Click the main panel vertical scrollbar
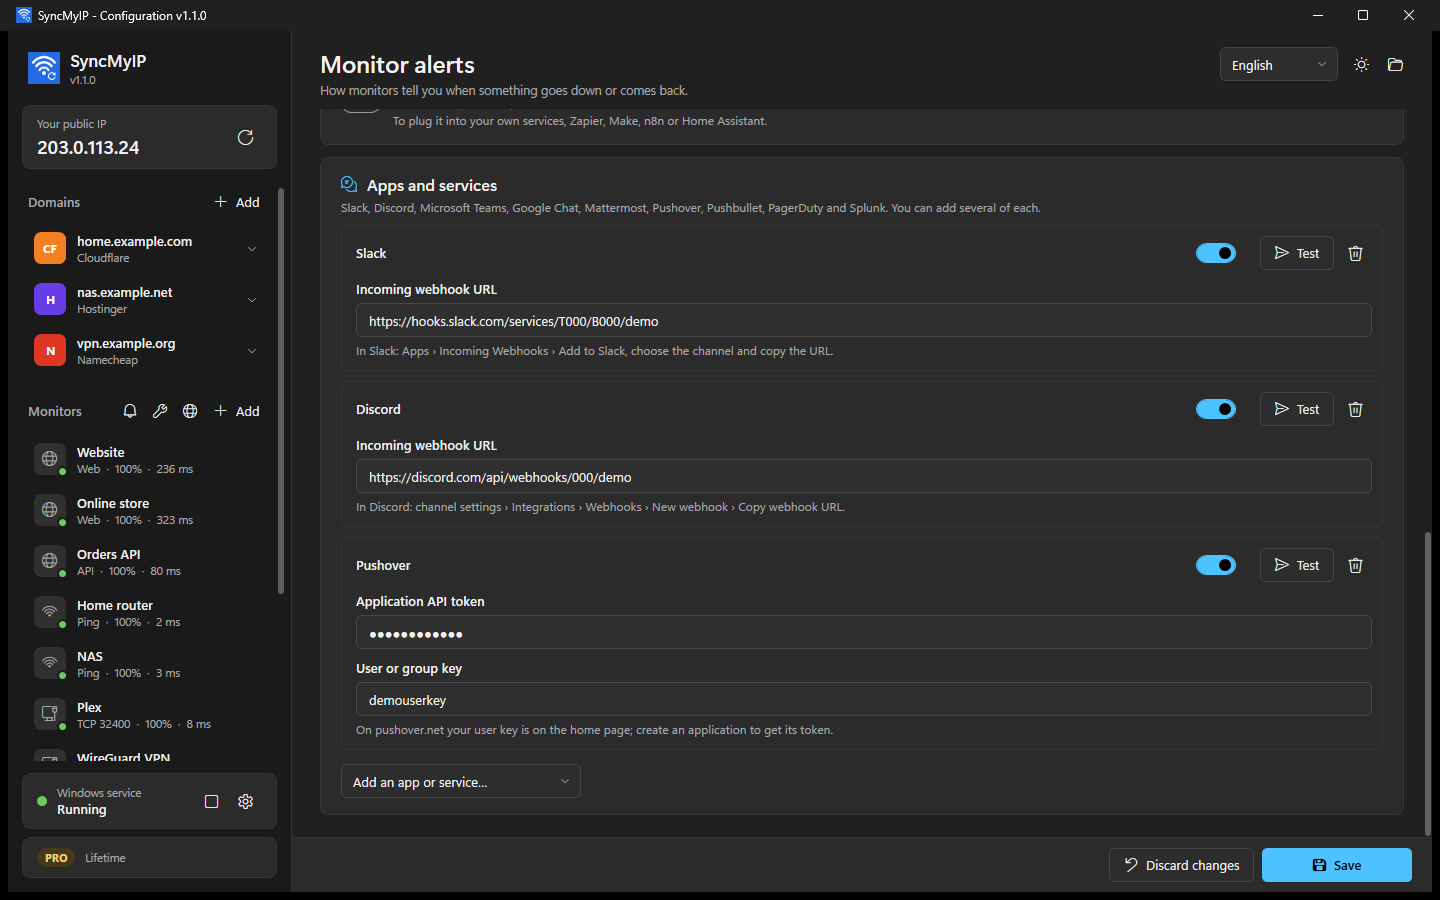1440x900 pixels. [x=1427, y=683]
